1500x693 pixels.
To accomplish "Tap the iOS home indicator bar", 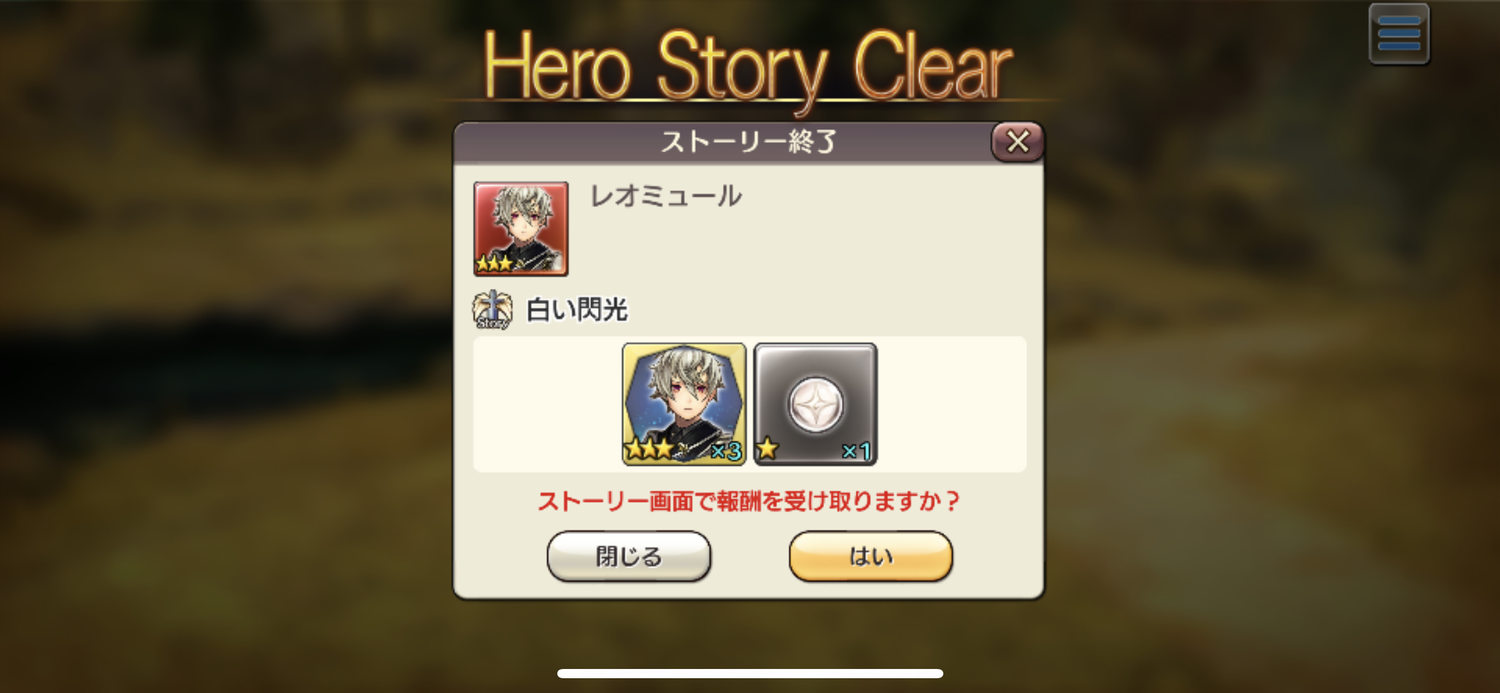I will tap(750, 673).
